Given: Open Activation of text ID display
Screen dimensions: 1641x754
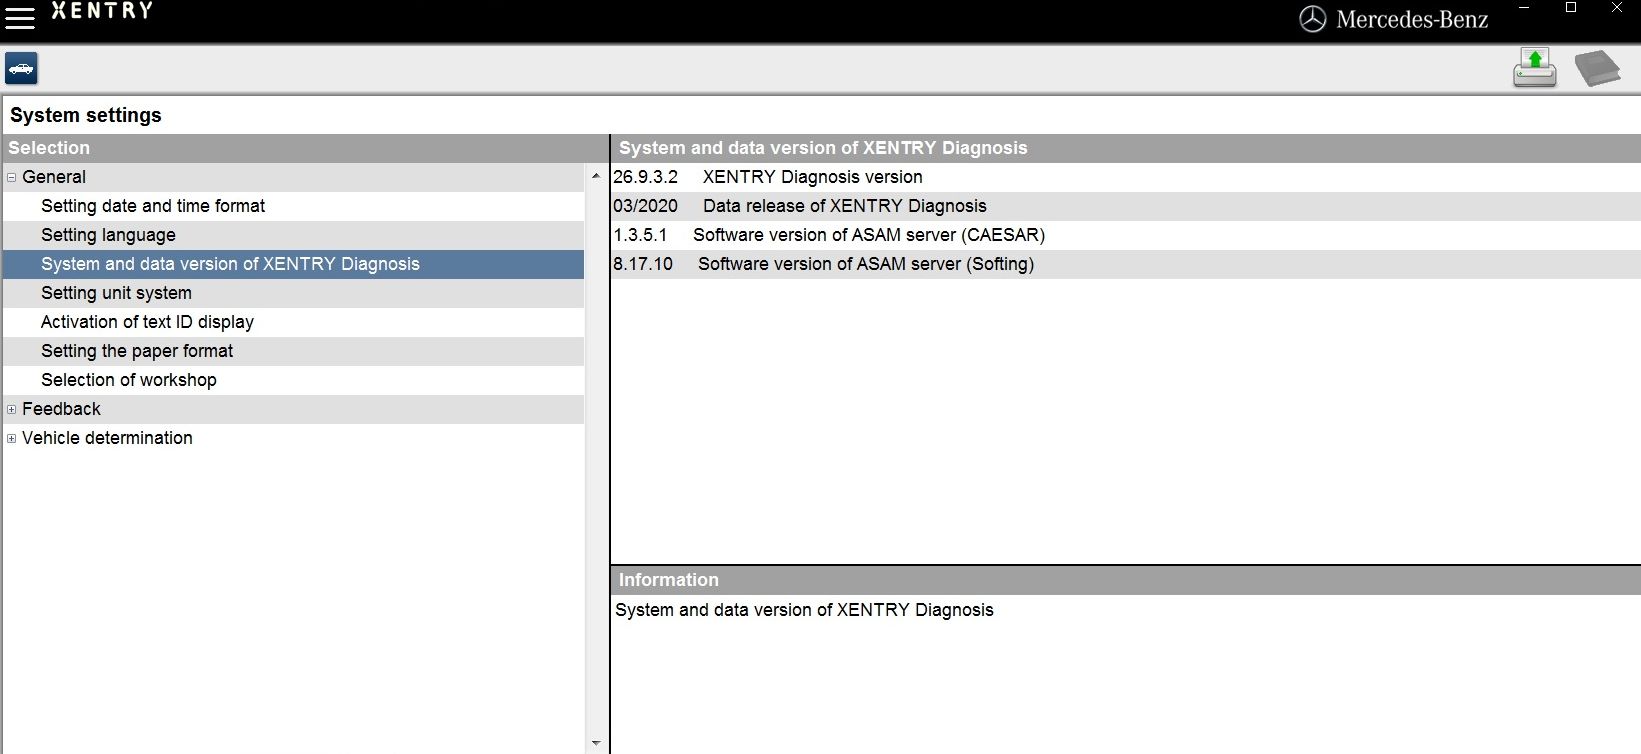Looking at the screenshot, I should coord(147,322).
